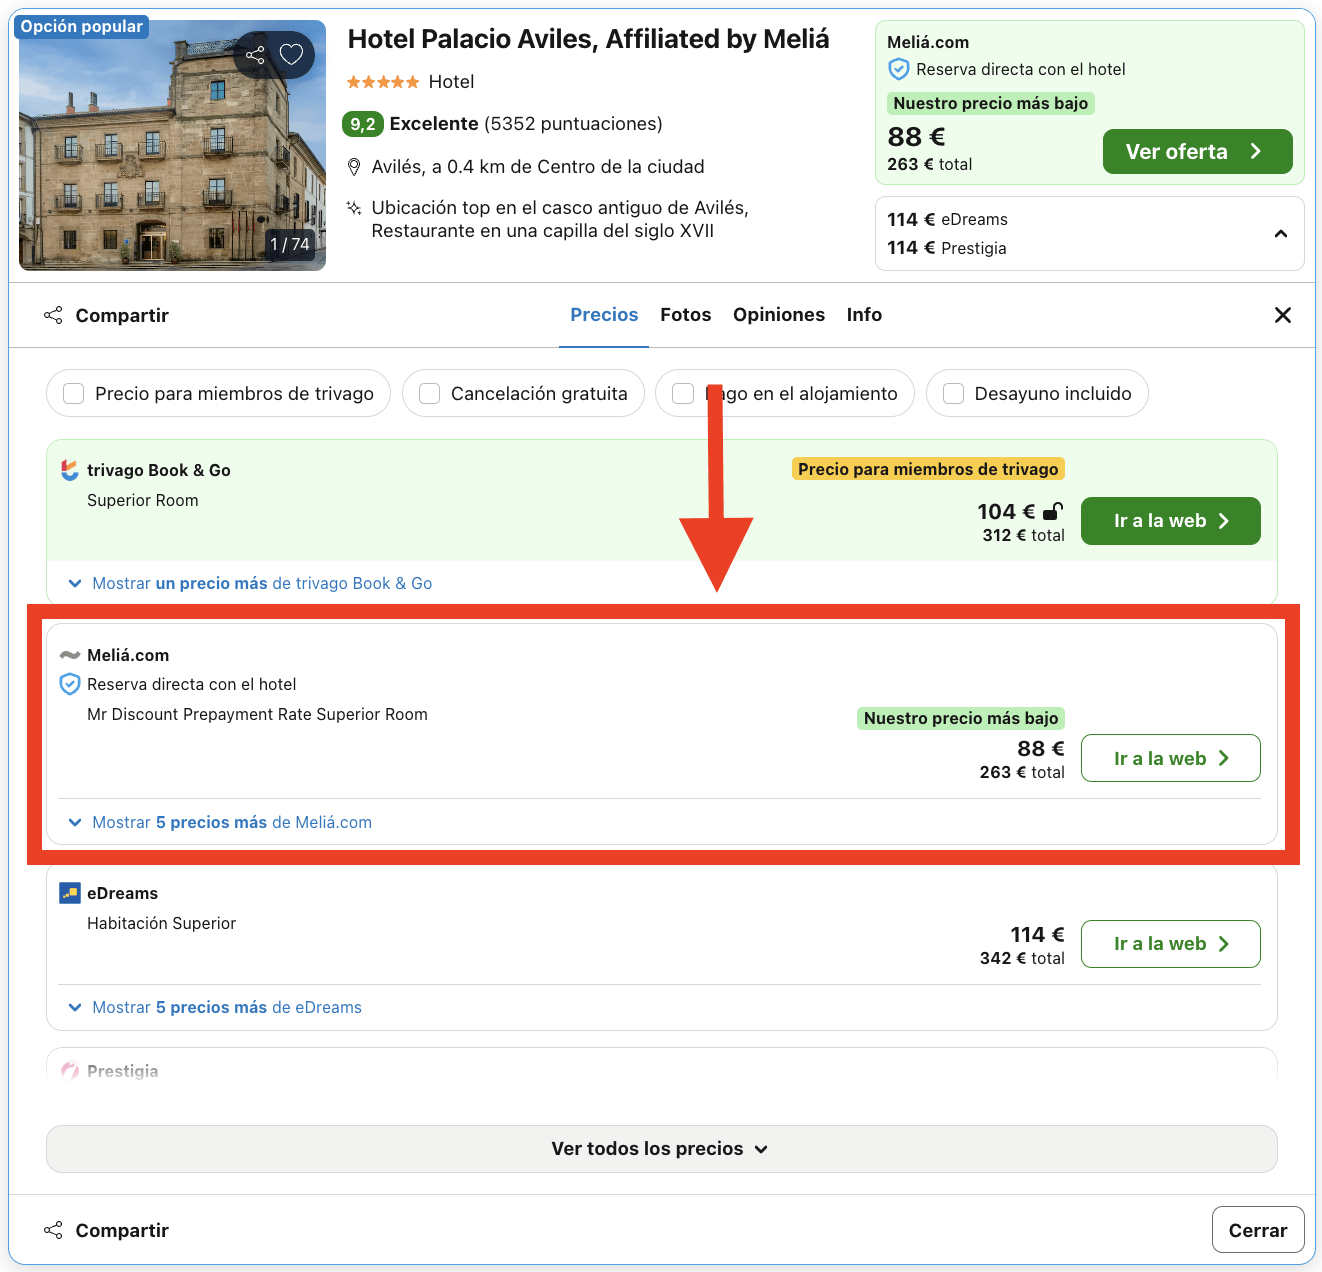Click the eDreams provider logo
Viewport: 1322px width, 1272px height.
(x=68, y=892)
